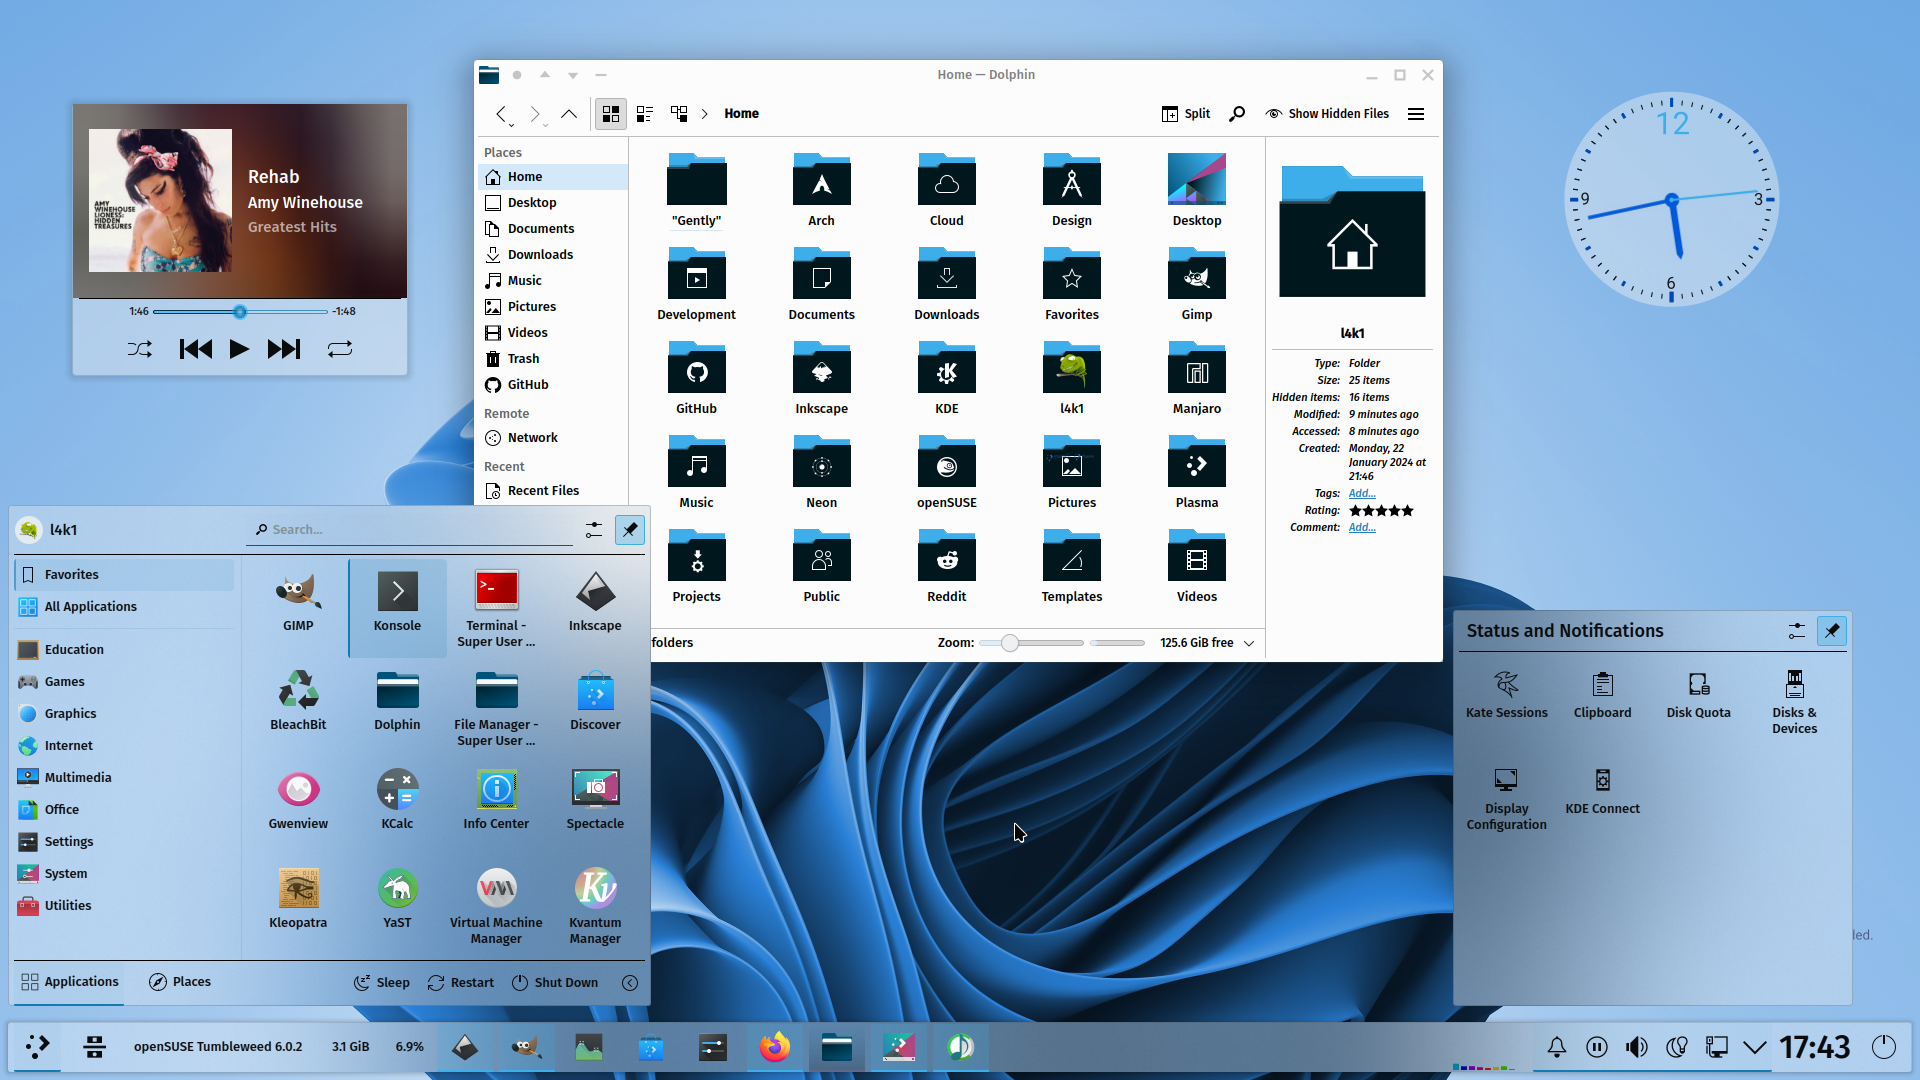
Task: Open Display Configuration in tray panel
Action: point(1506,800)
